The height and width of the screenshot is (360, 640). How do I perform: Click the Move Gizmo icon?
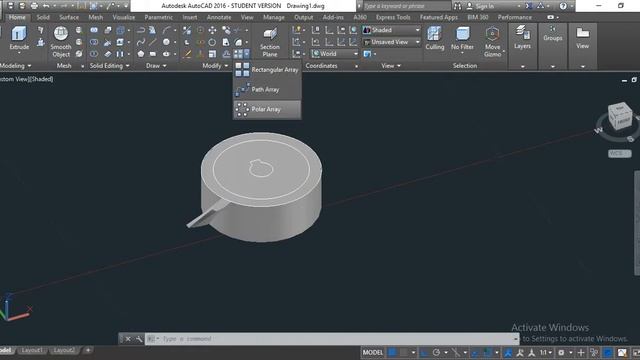coord(493,42)
